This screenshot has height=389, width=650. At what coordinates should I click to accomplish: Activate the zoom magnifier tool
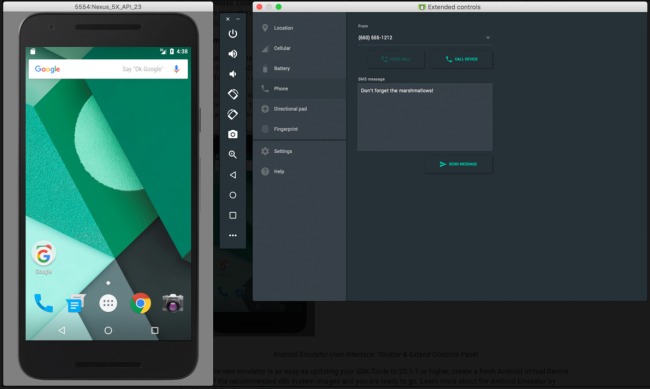[233, 154]
